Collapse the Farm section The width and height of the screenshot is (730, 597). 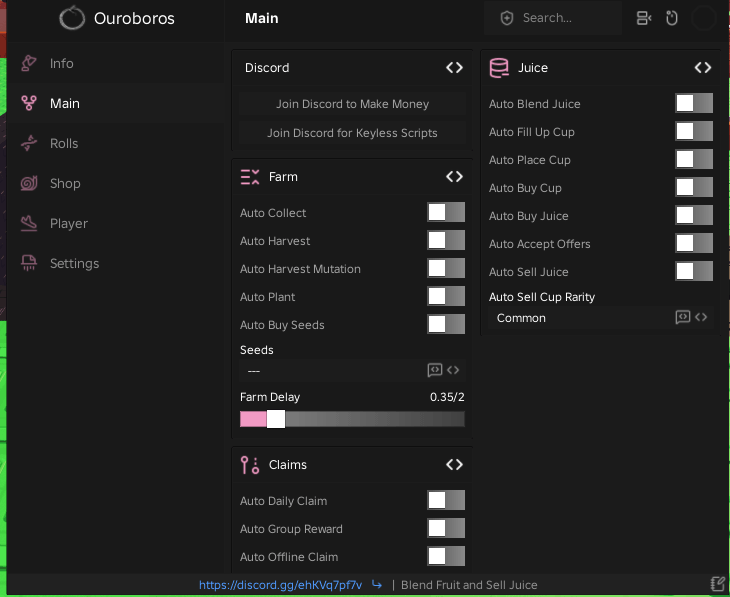454,176
